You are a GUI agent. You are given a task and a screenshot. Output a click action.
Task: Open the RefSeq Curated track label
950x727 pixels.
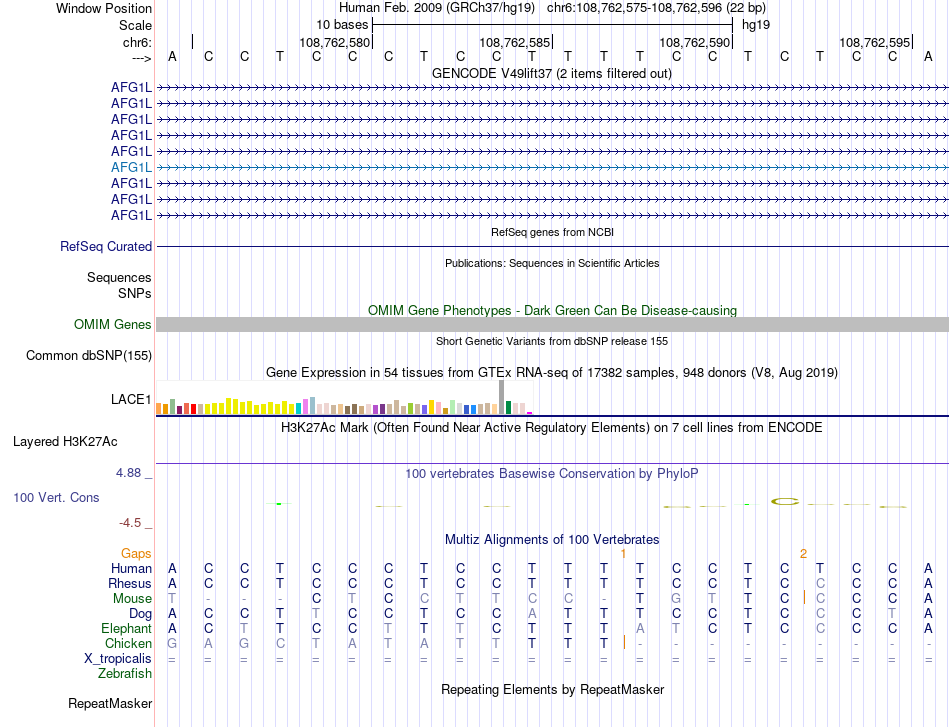click(x=106, y=247)
